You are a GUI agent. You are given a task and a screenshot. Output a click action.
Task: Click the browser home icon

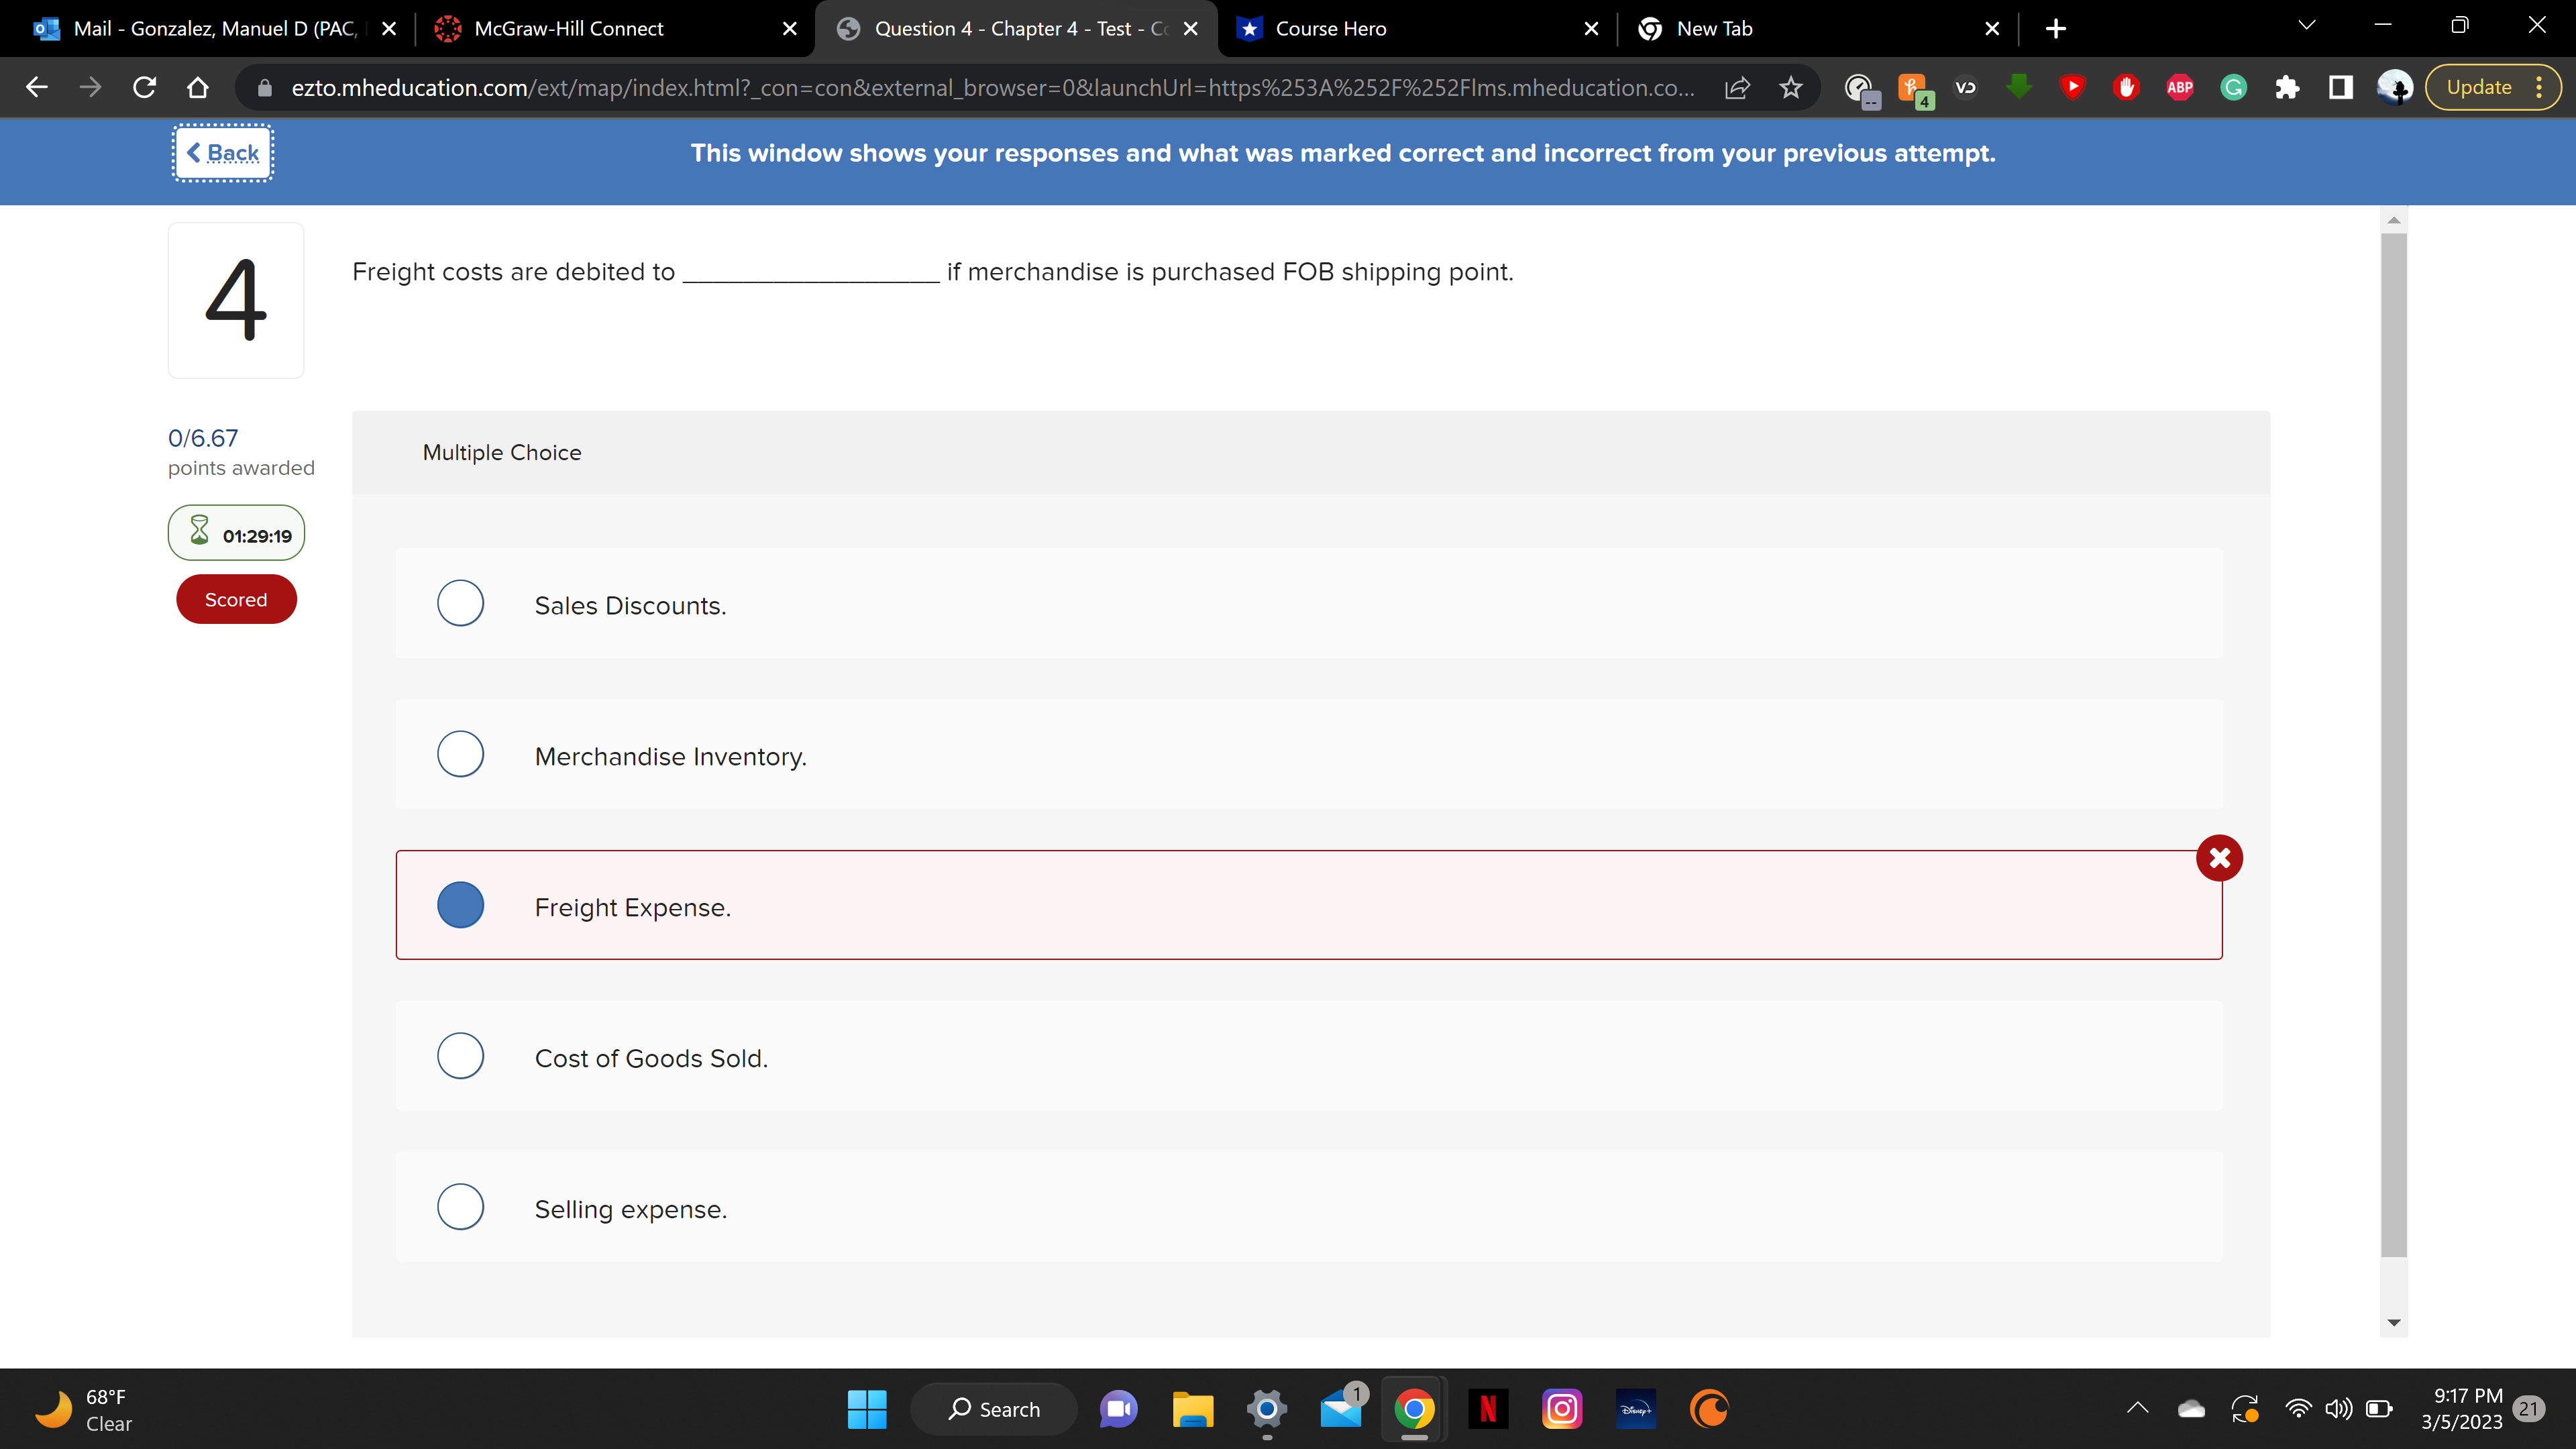click(x=198, y=88)
